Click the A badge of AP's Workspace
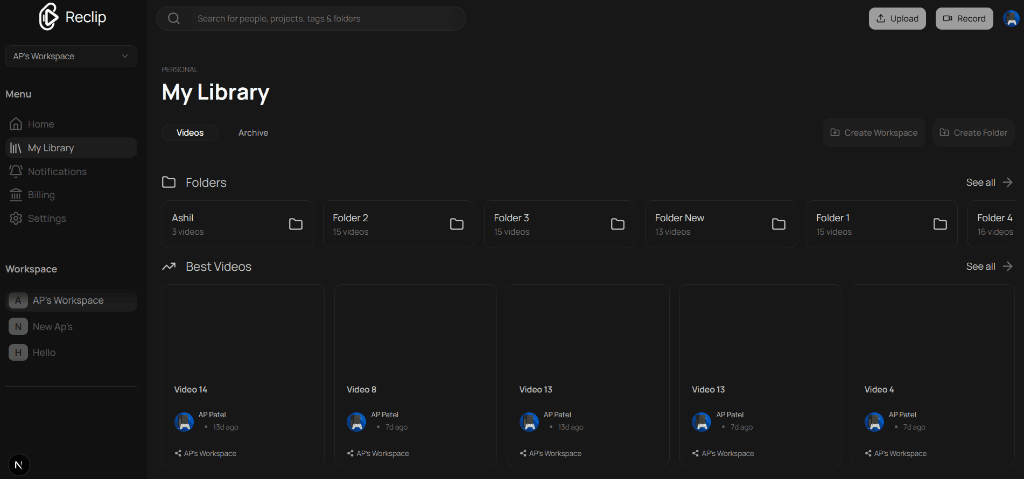 click(18, 301)
